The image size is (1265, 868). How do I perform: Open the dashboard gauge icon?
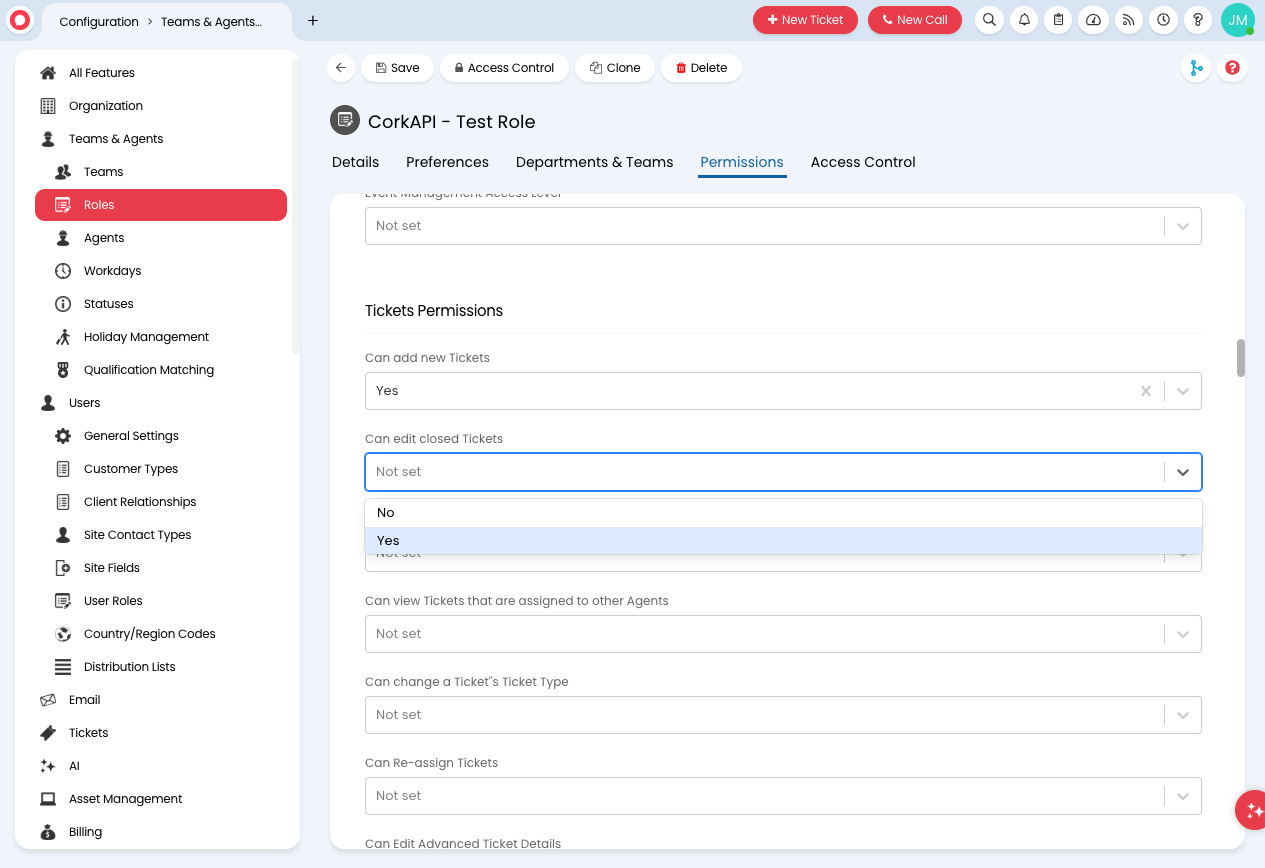[1094, 20]
